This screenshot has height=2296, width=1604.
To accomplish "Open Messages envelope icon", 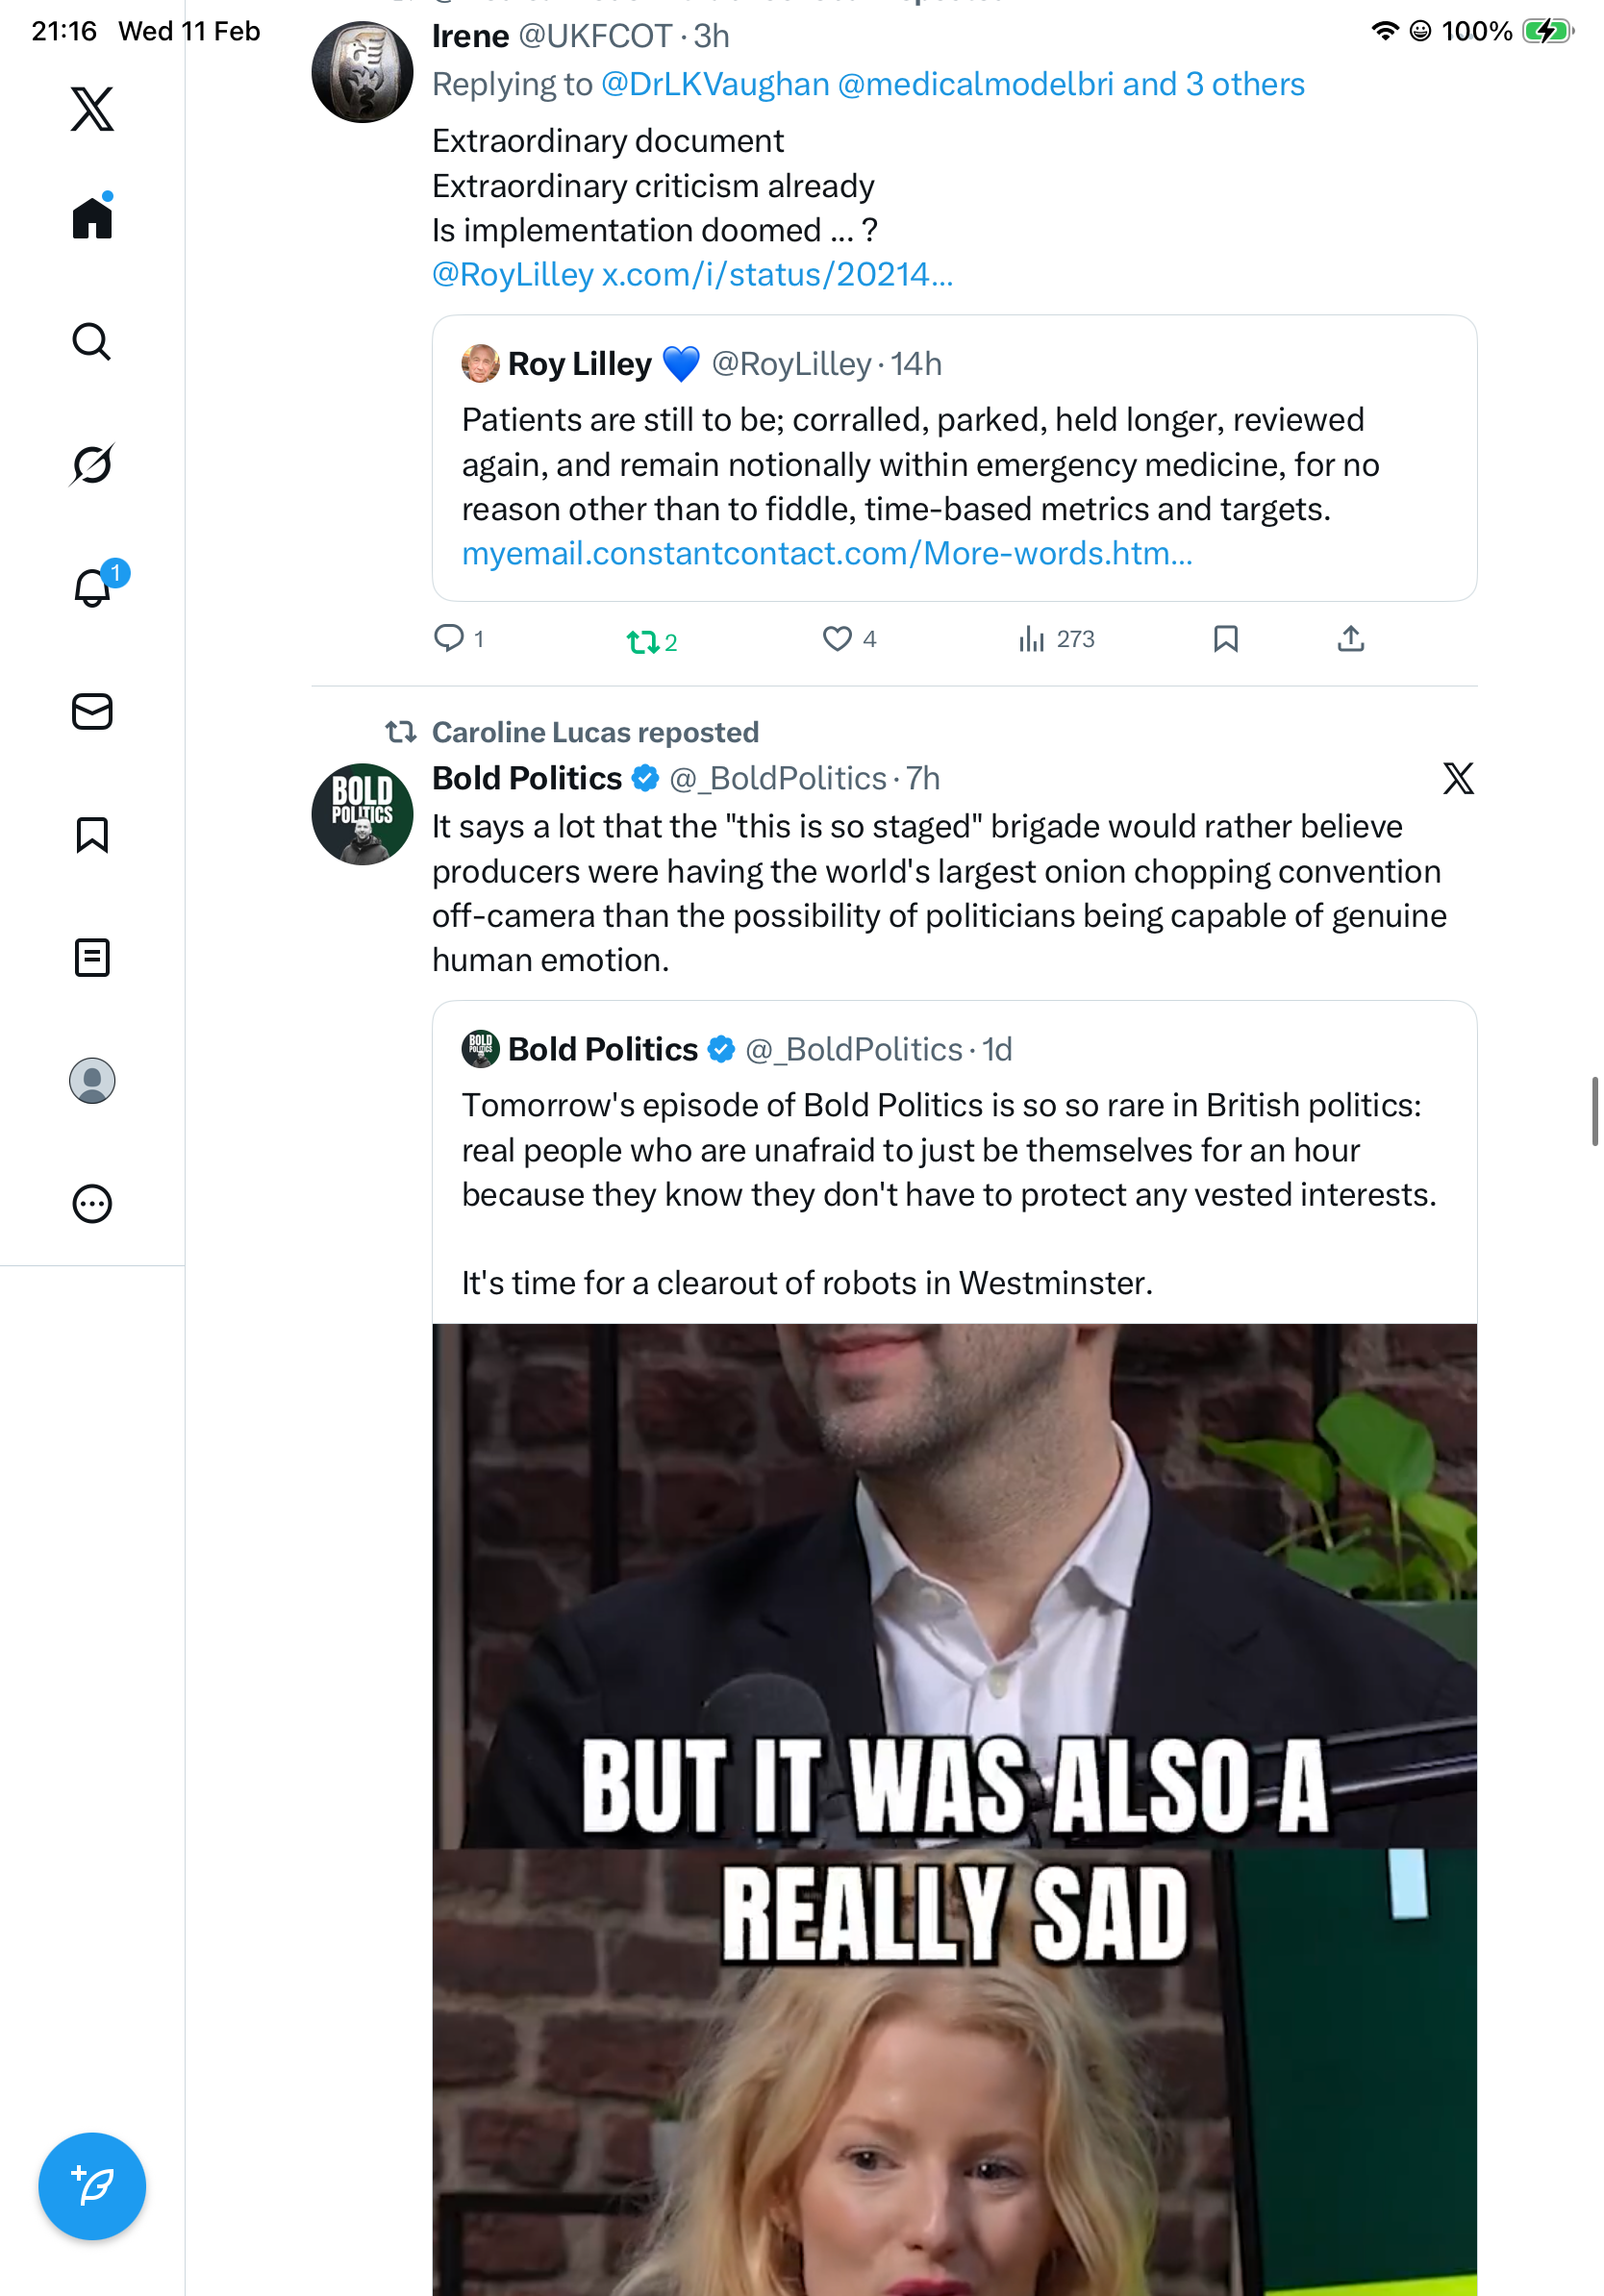I will [x=92, y=712].
